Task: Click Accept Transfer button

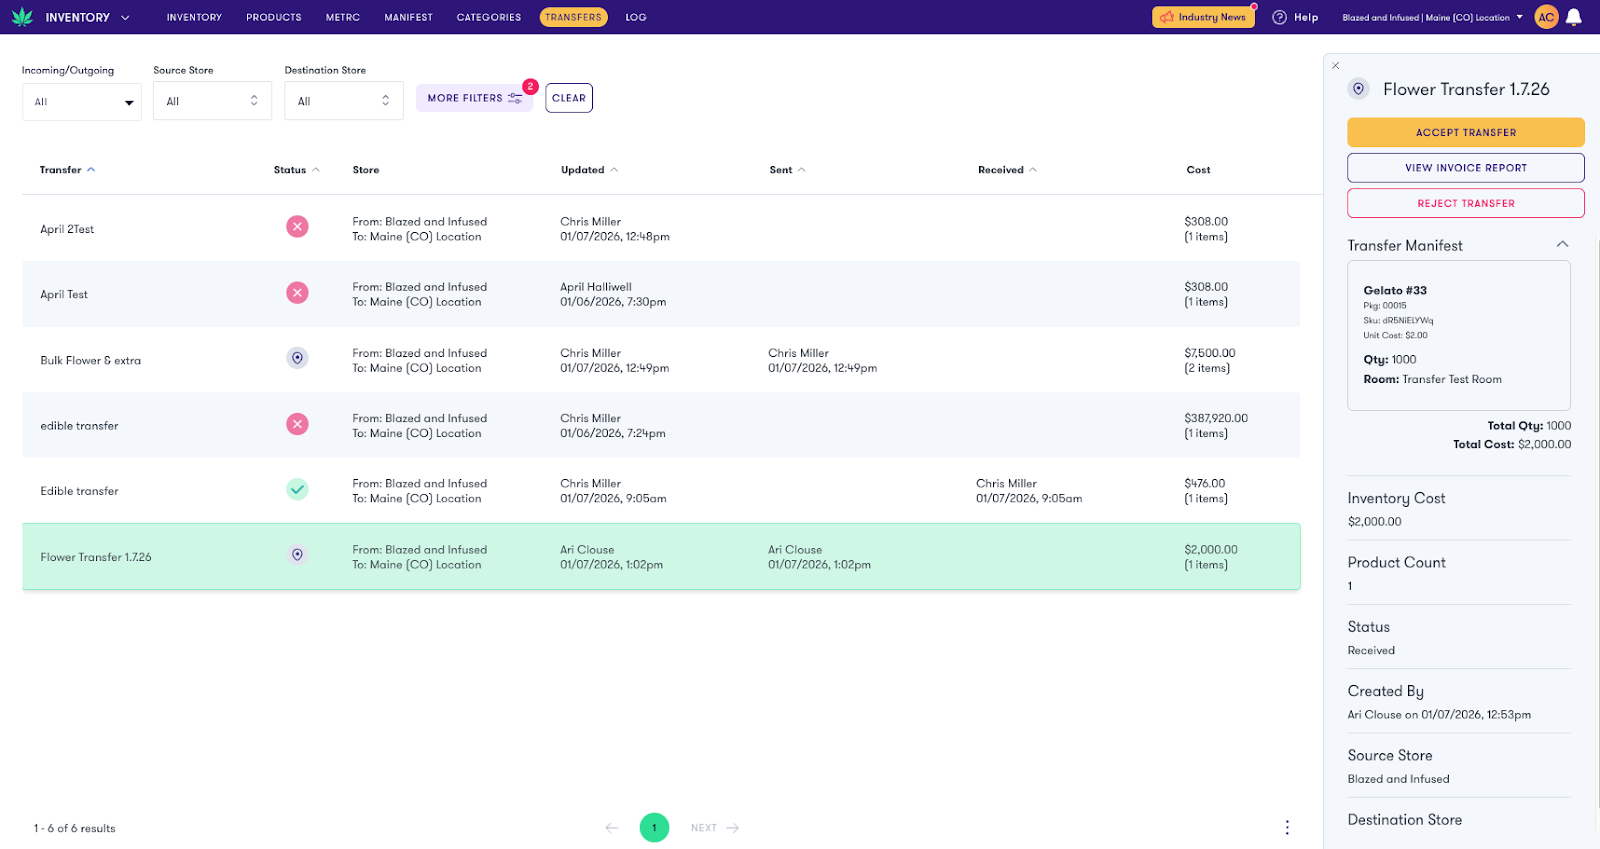Action: [x=1466, y=132]
